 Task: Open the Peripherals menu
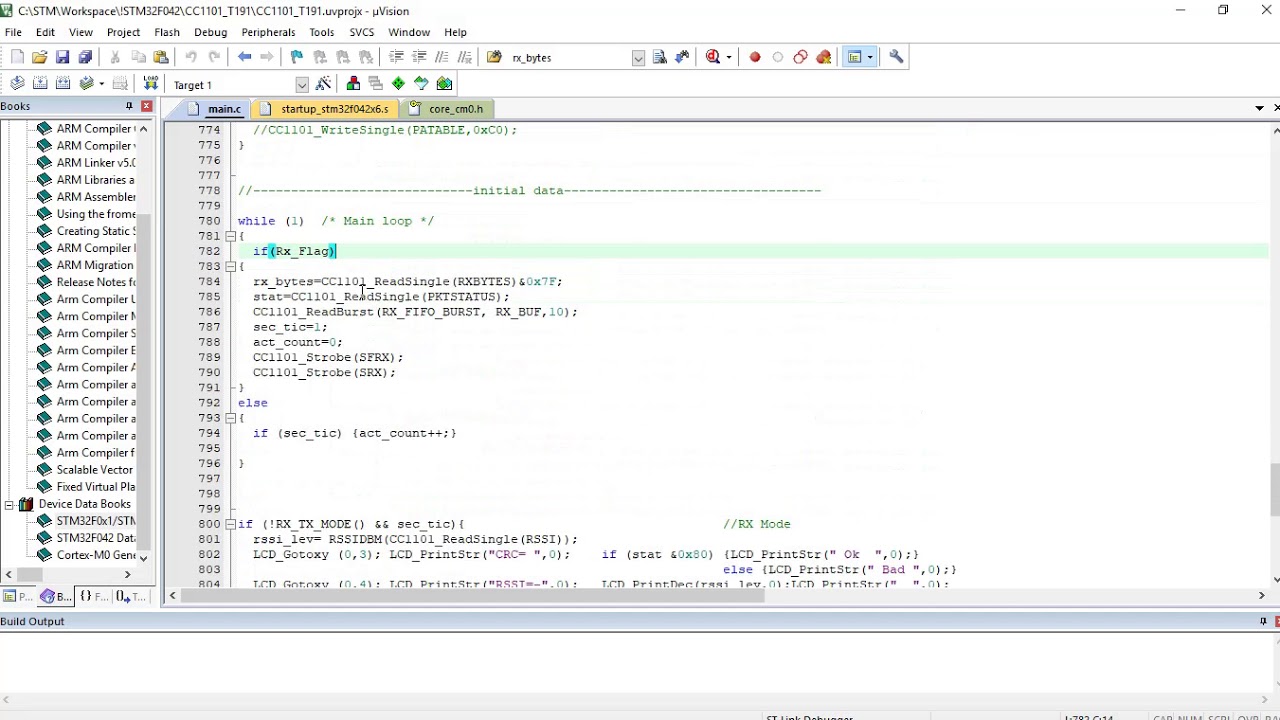(x=268, y=32)
